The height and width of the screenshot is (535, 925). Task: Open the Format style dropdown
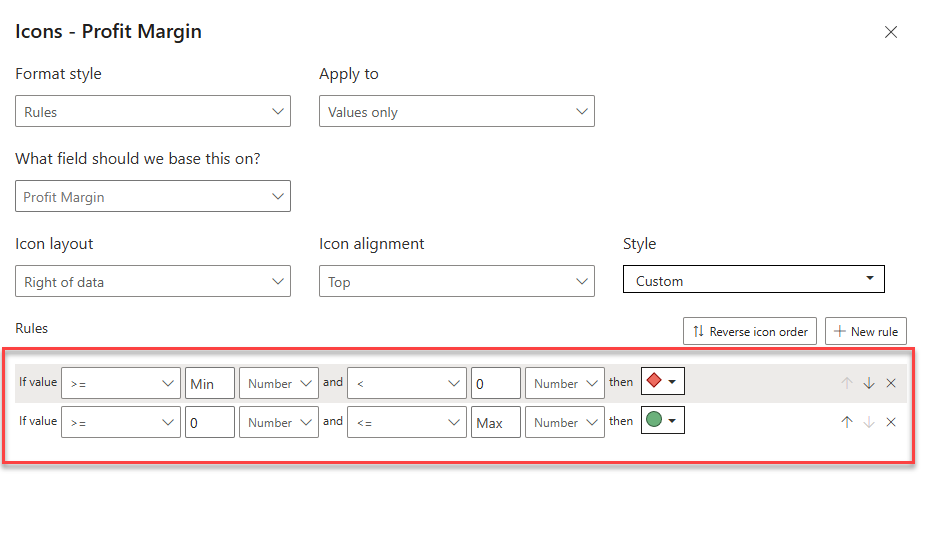pos(153,112)
